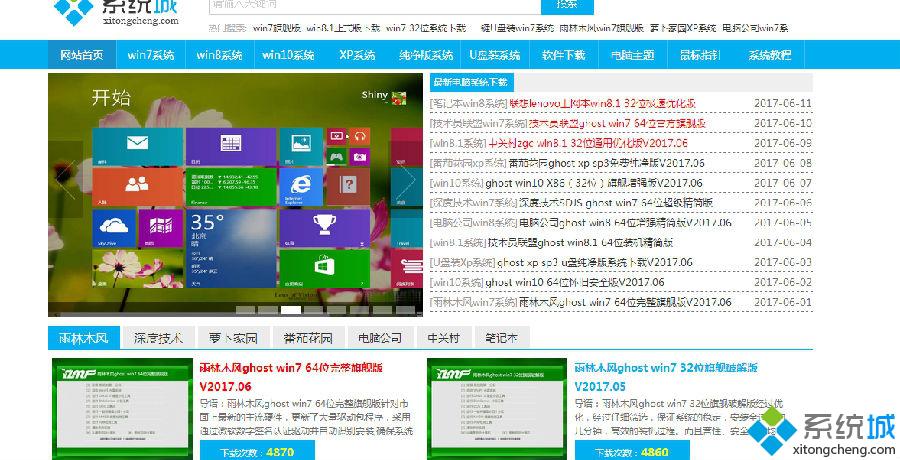Open the 纯净版系统 nav item
Viewport: 900px width, 460px height.
(426, 55)
